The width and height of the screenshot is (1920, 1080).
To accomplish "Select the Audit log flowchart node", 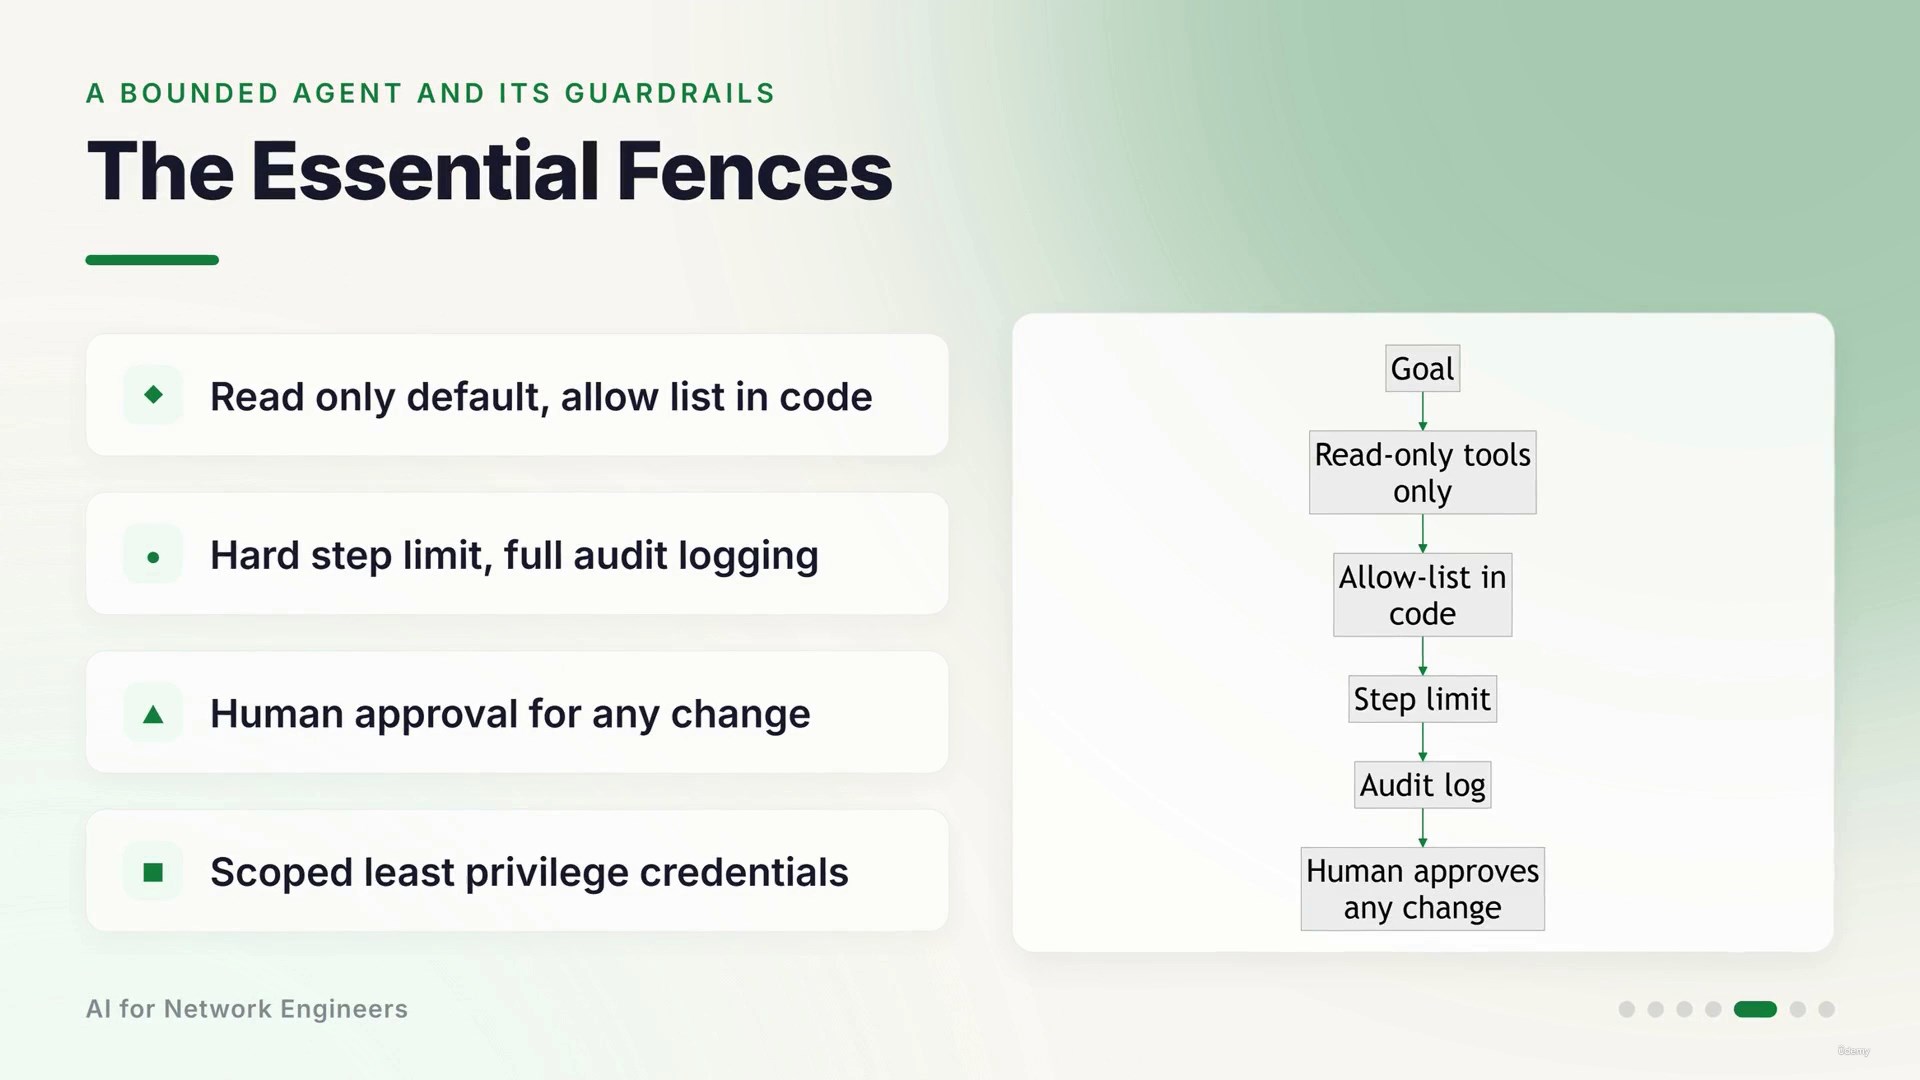I will tap(1422, 785).
